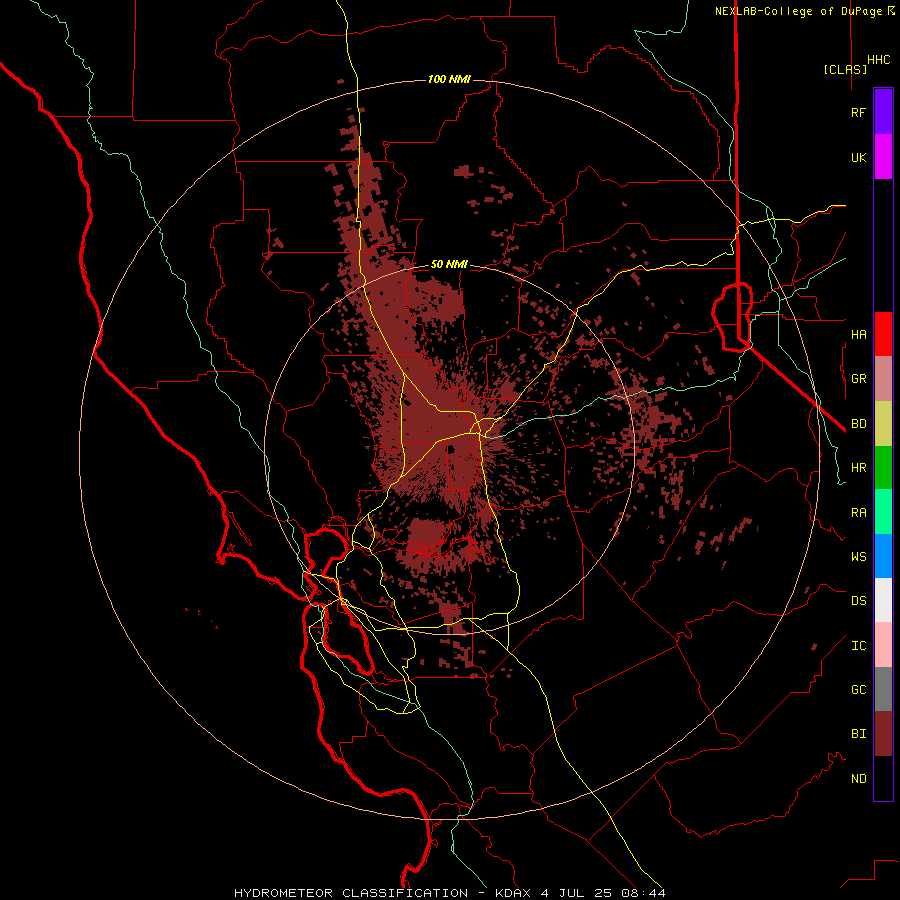Click the UK magenta legend swatch

tap(883, 157)
